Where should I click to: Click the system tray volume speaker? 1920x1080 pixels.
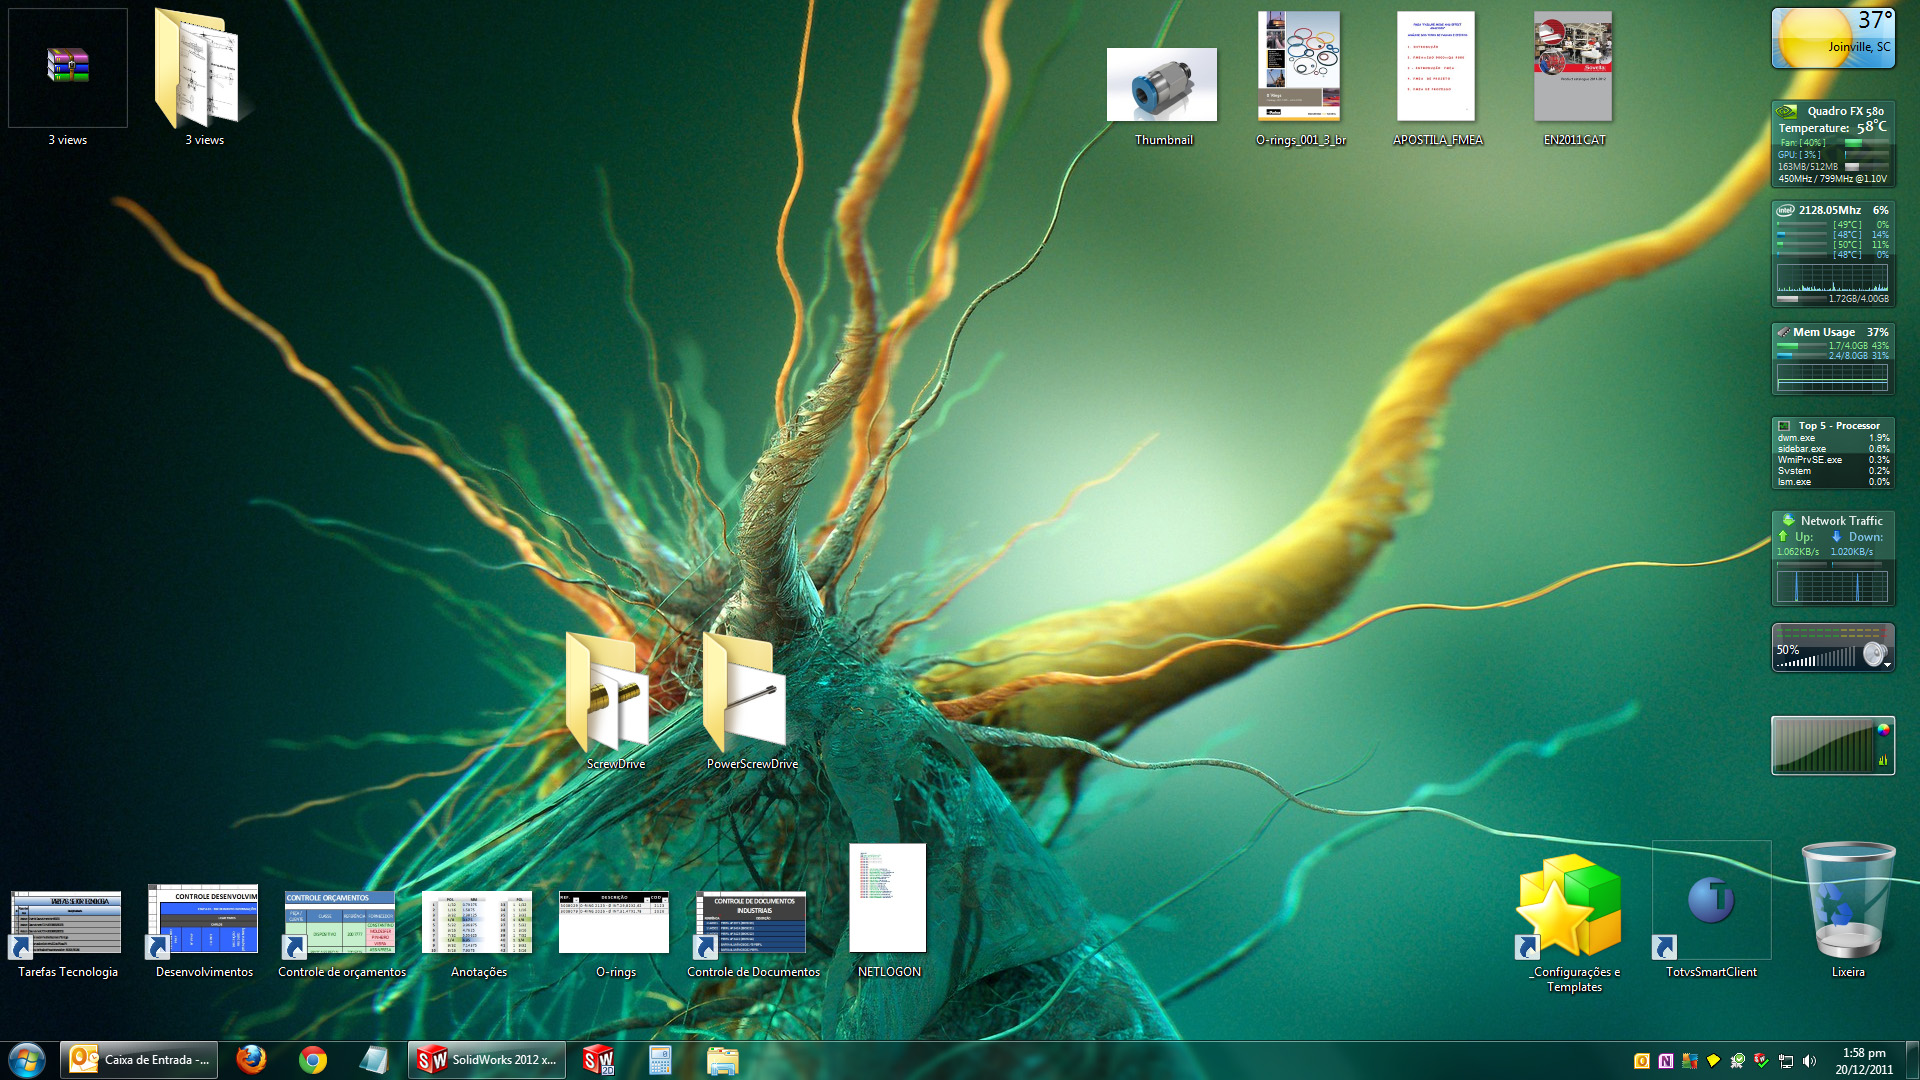tap(1809, 1061)
